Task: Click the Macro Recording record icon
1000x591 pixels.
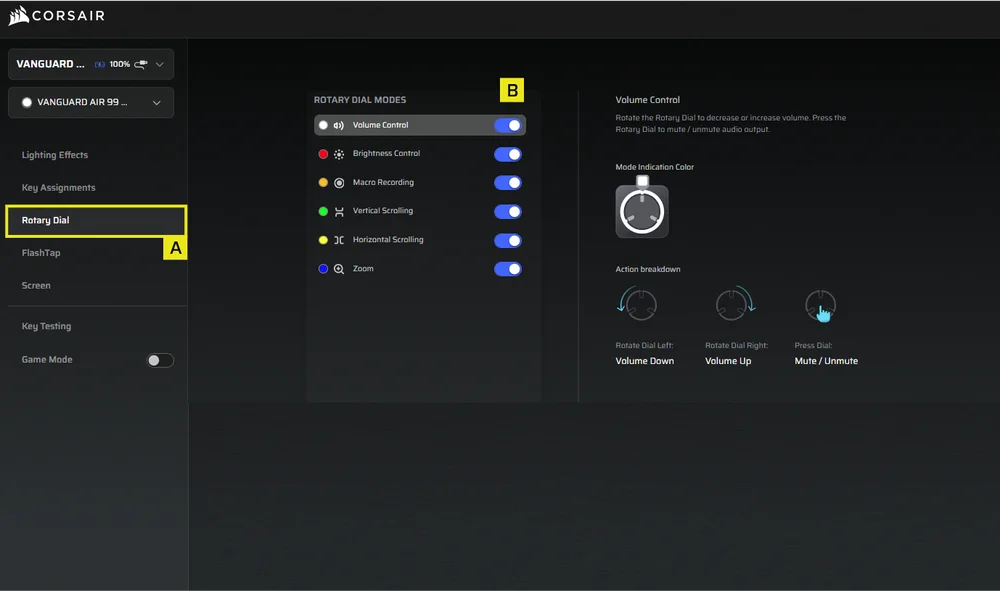Action: tap(339, 183)
